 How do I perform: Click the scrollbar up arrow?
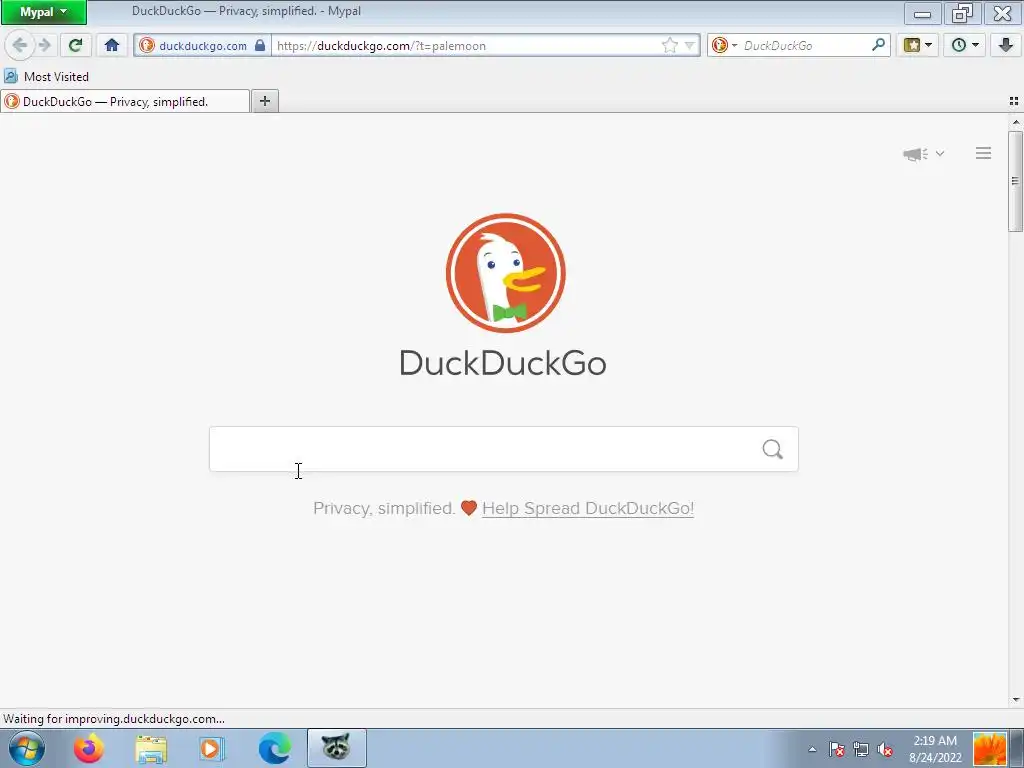(x=1016, y=122)
